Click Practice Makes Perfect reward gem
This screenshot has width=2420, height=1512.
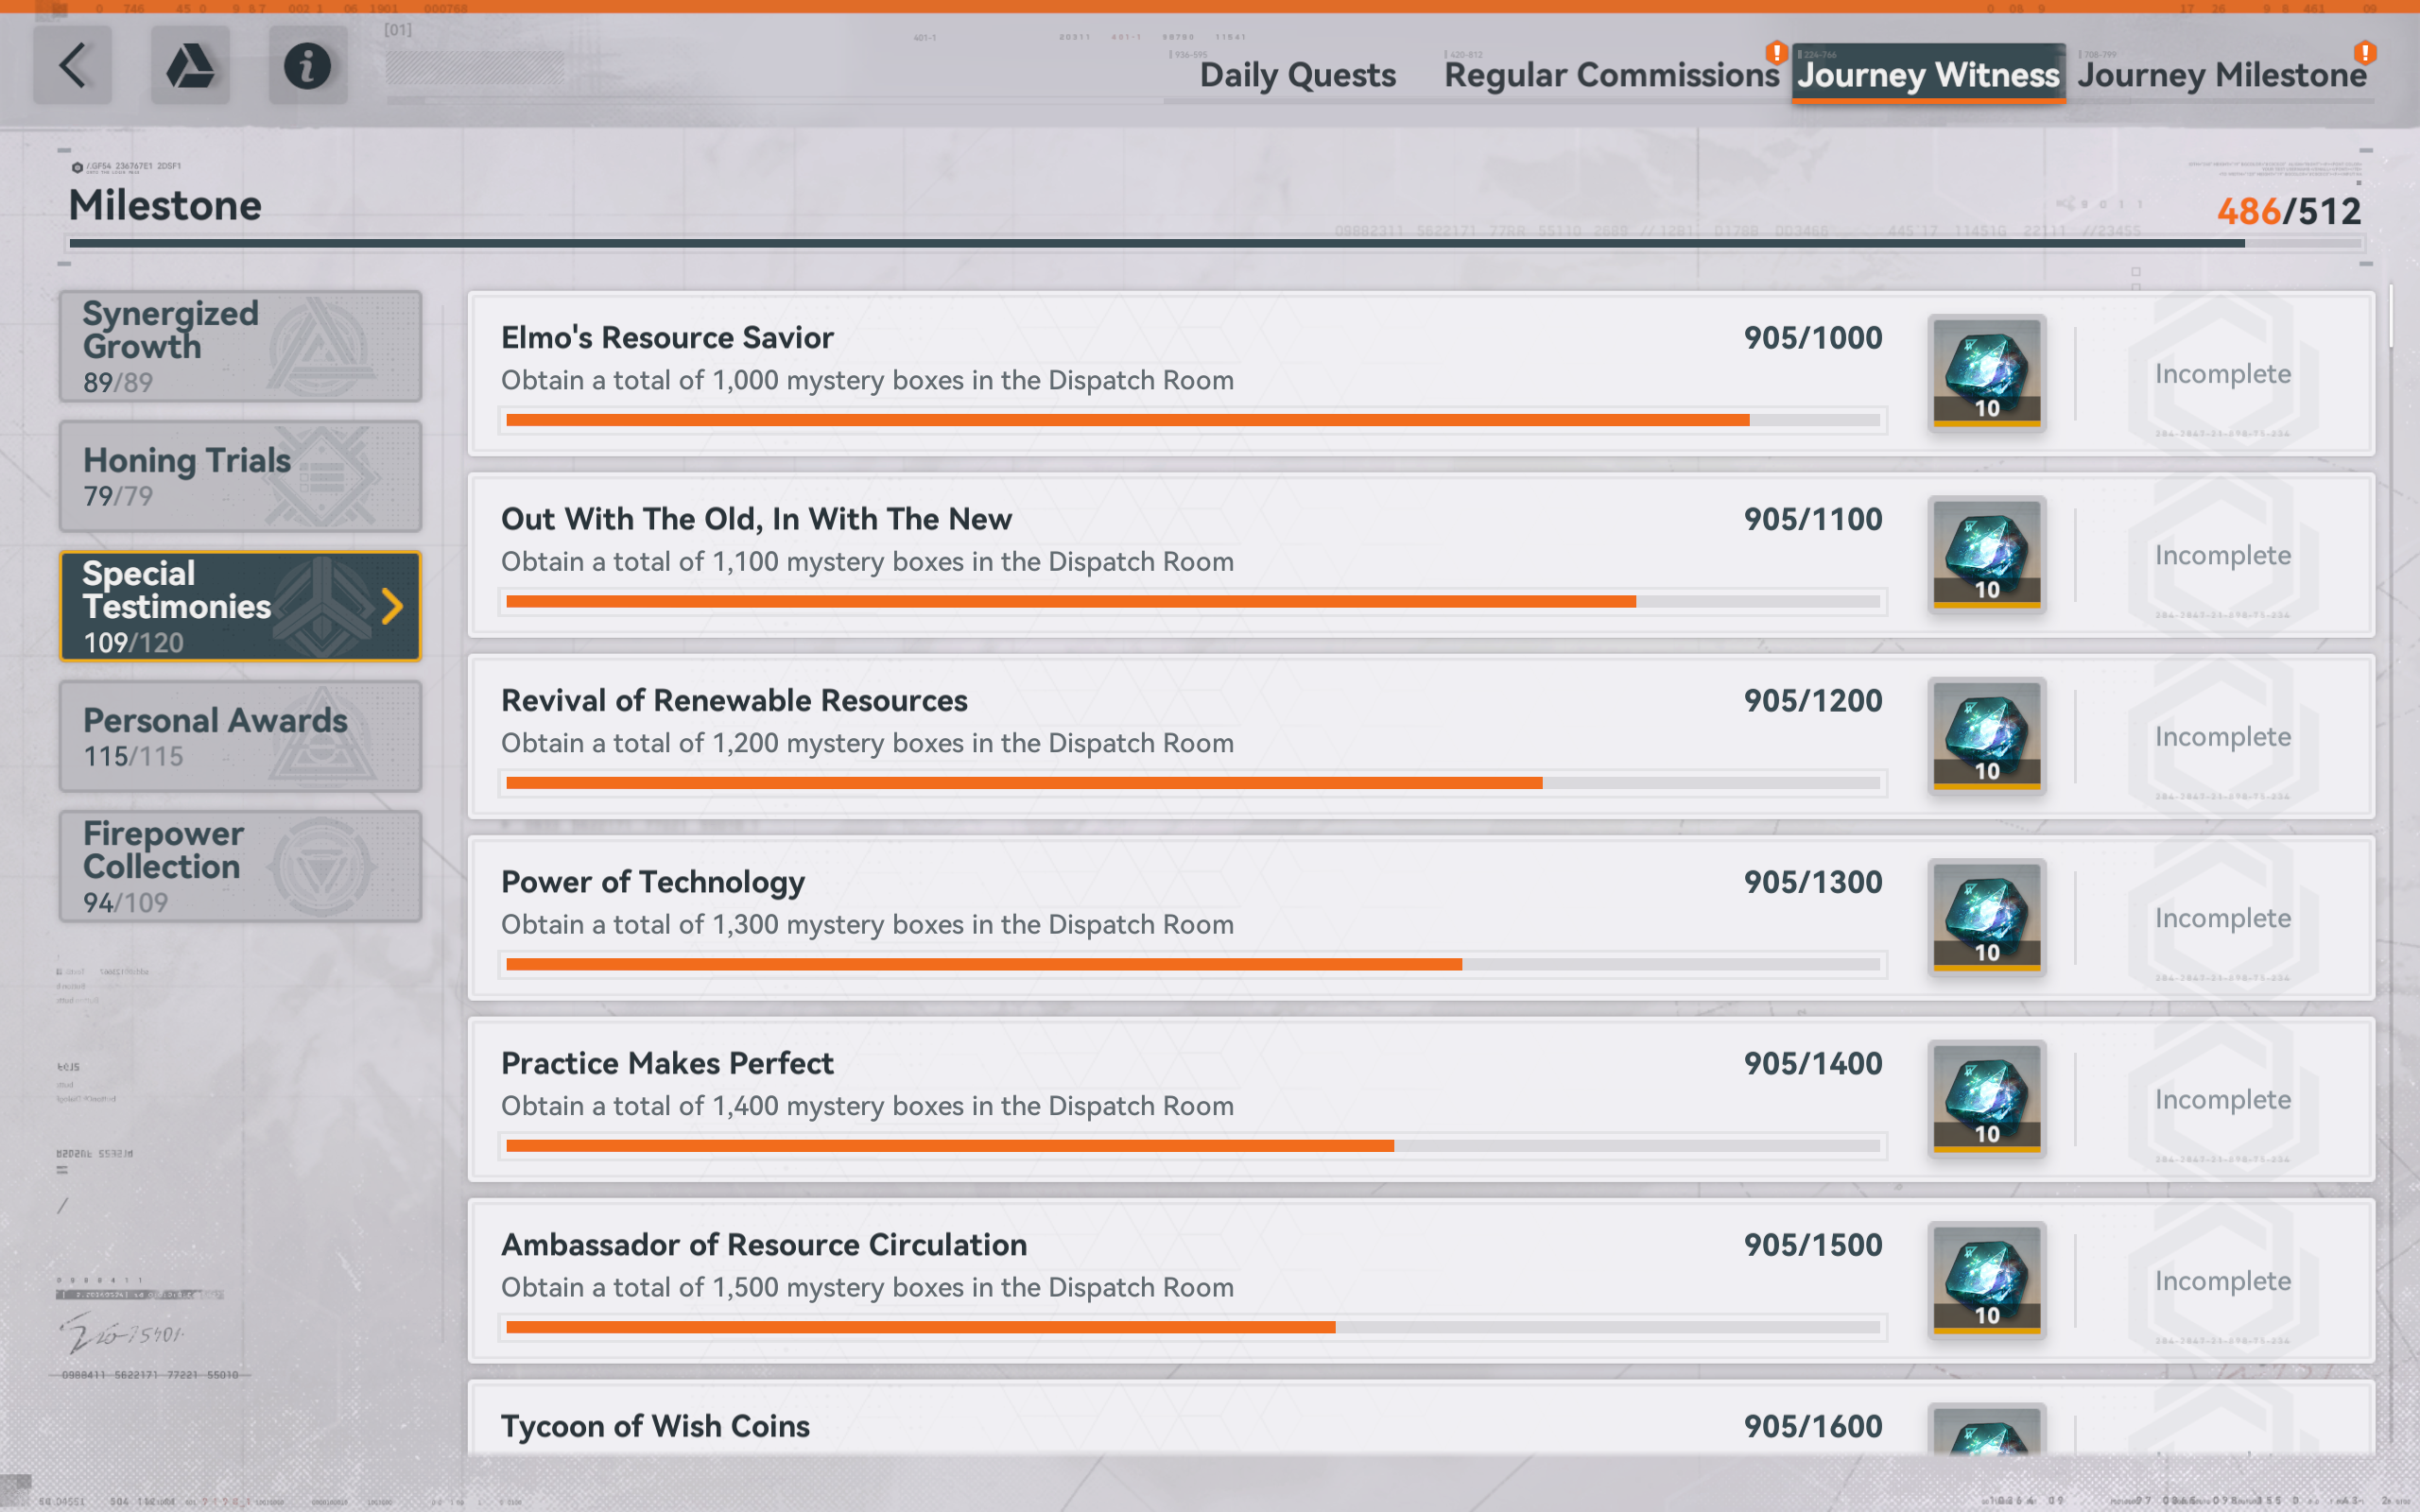1986,1099
